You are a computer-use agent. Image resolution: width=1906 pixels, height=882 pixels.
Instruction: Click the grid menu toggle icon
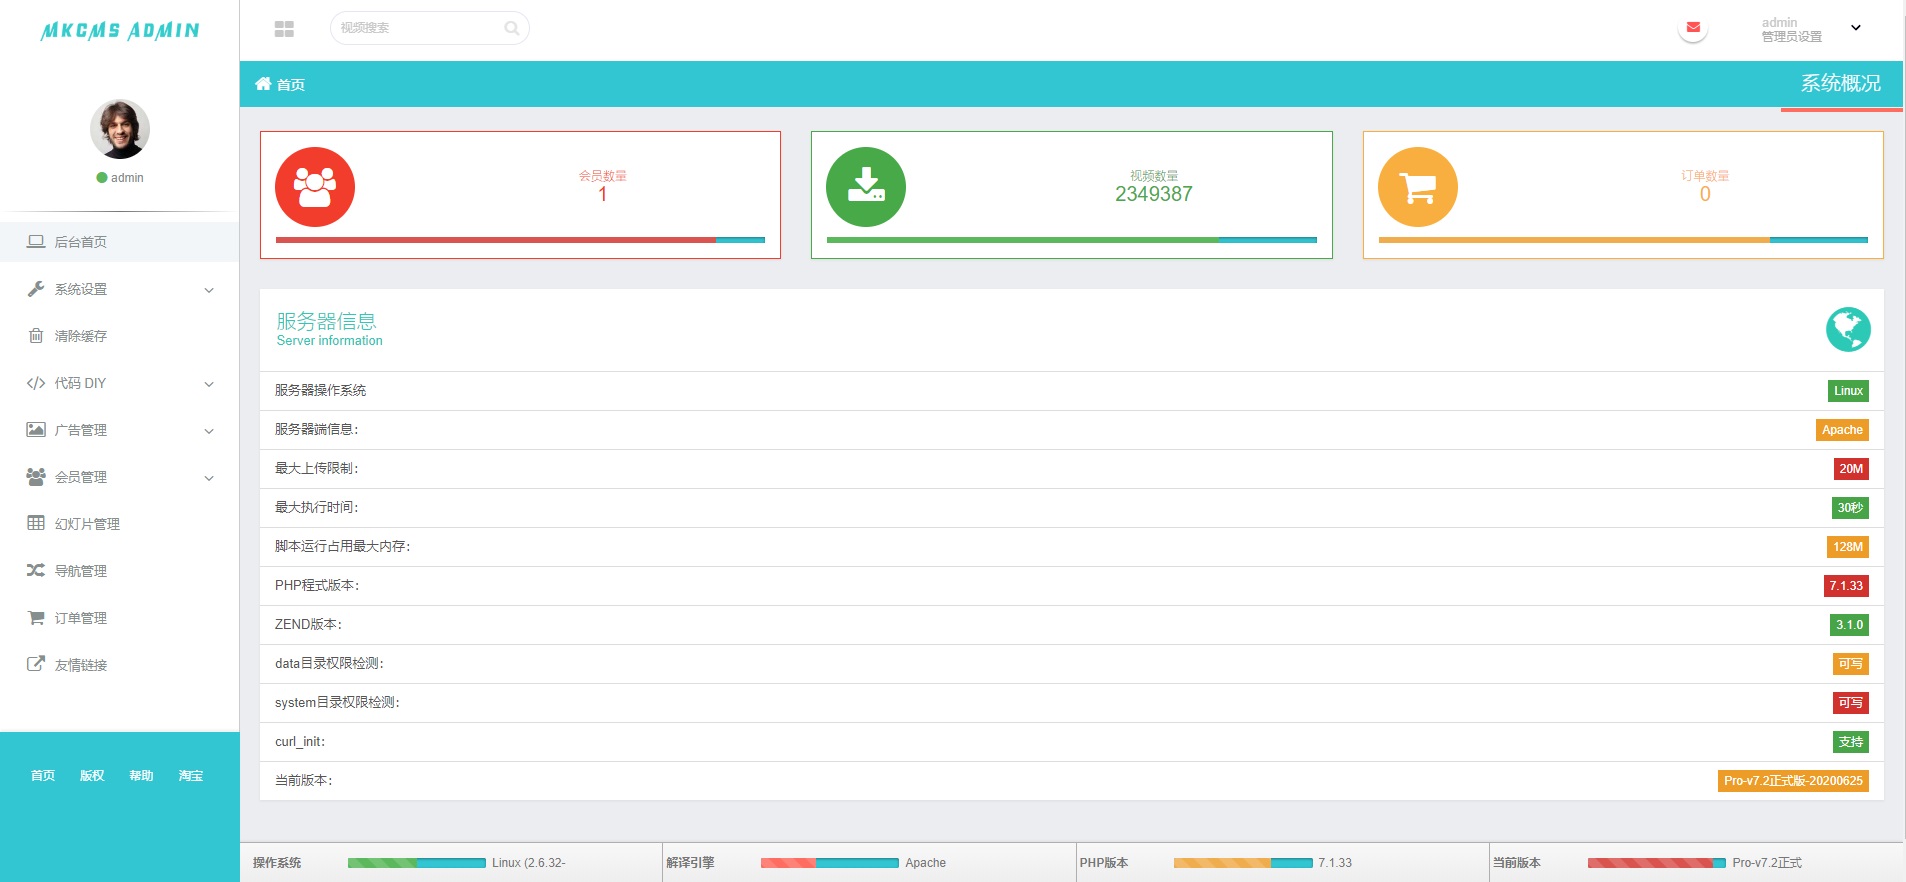click(284, 29)
